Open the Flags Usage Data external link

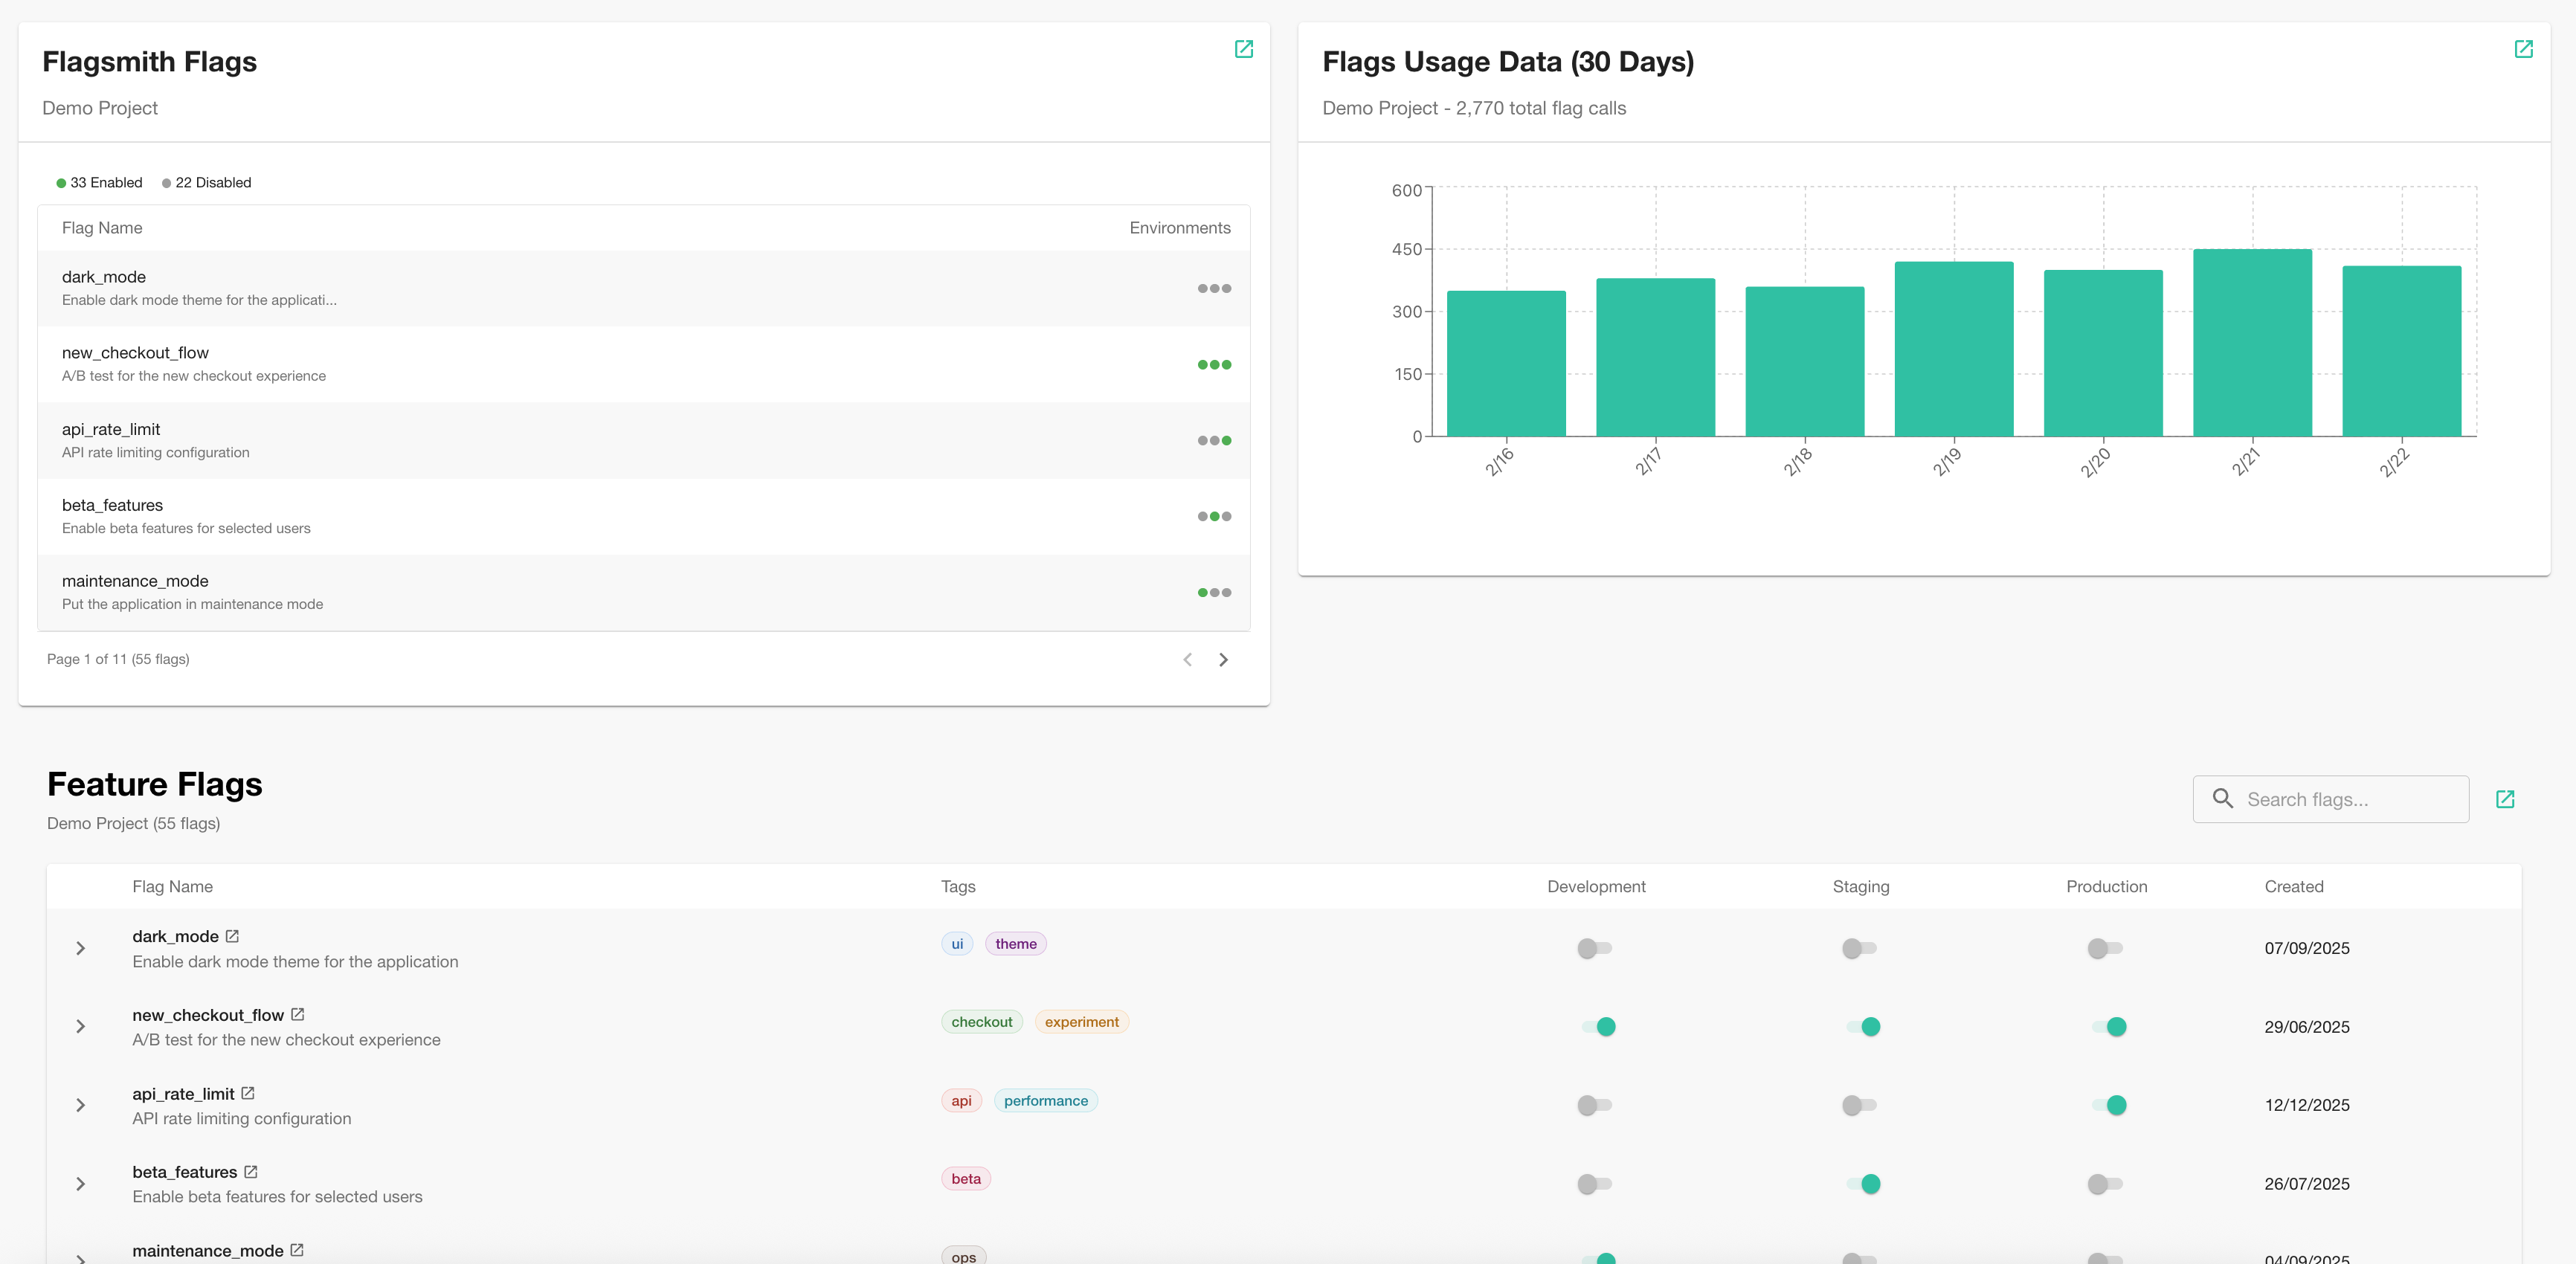click(2524, 48)
